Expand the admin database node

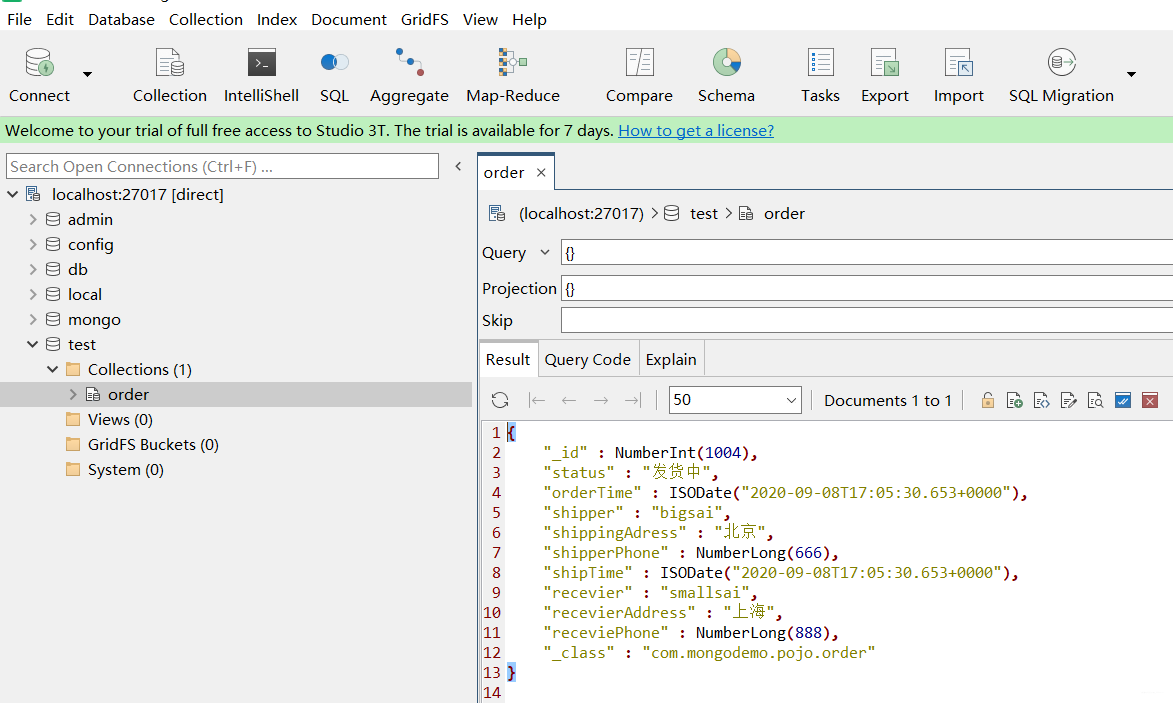33,220
